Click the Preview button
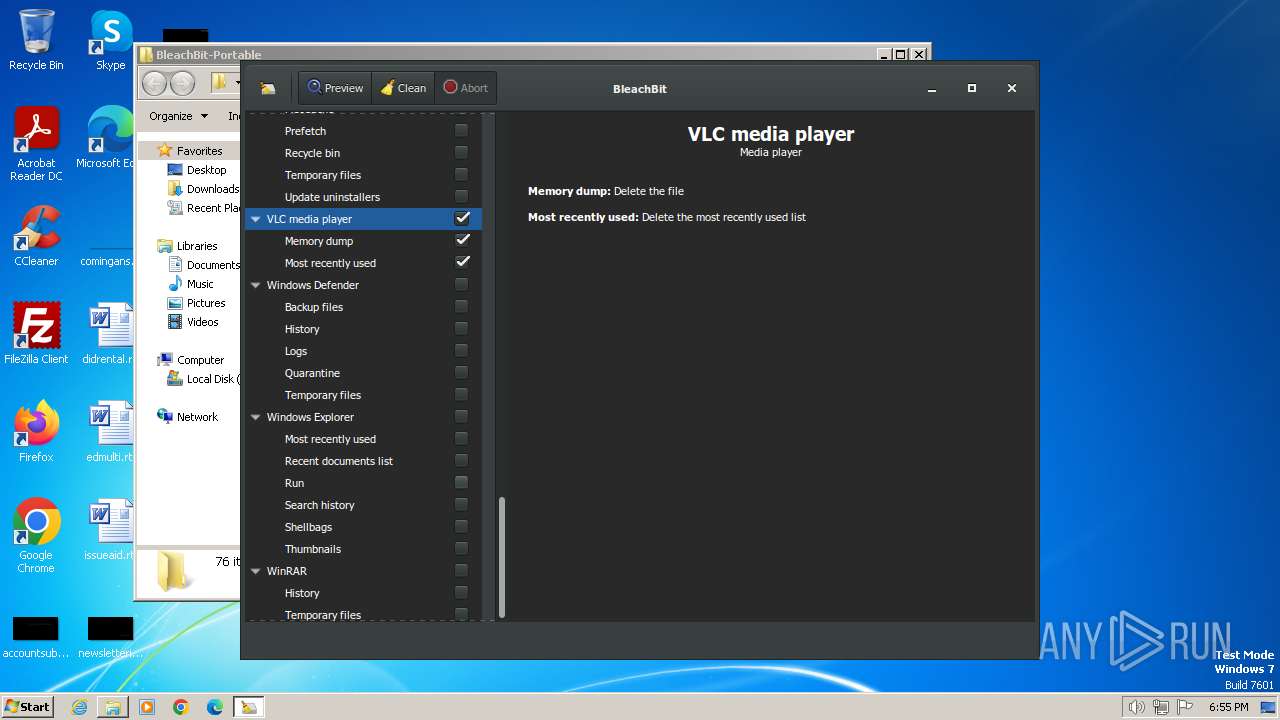The image size is (1280, 720). point(335,88)
